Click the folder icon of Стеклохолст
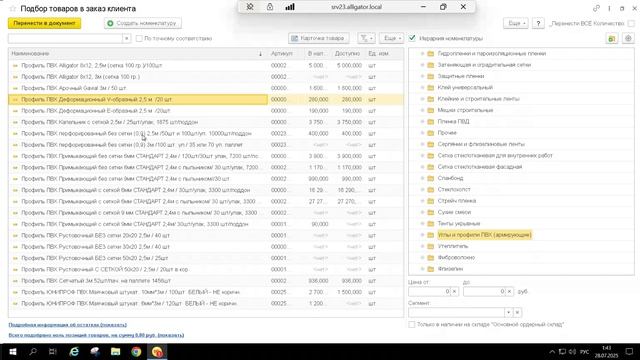Screen dimensions: 640x360 tap(431, 190)
